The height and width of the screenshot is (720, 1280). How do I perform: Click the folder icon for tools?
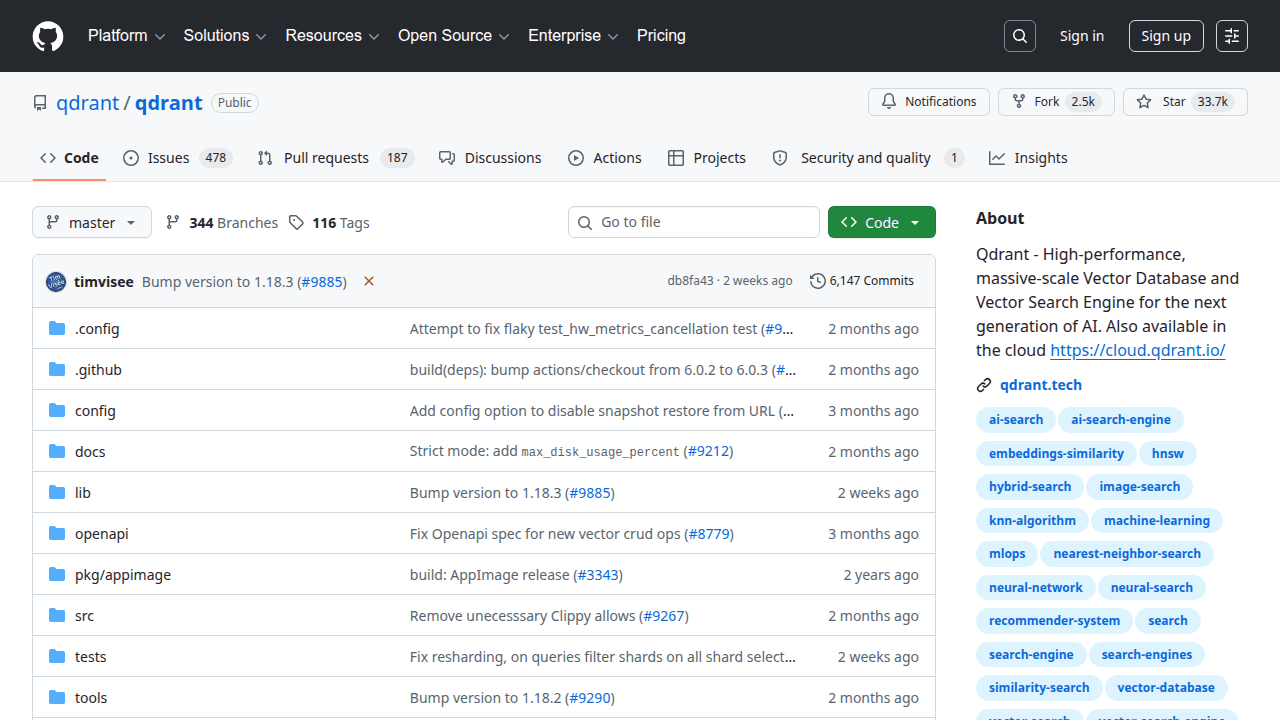click(57, 698)
